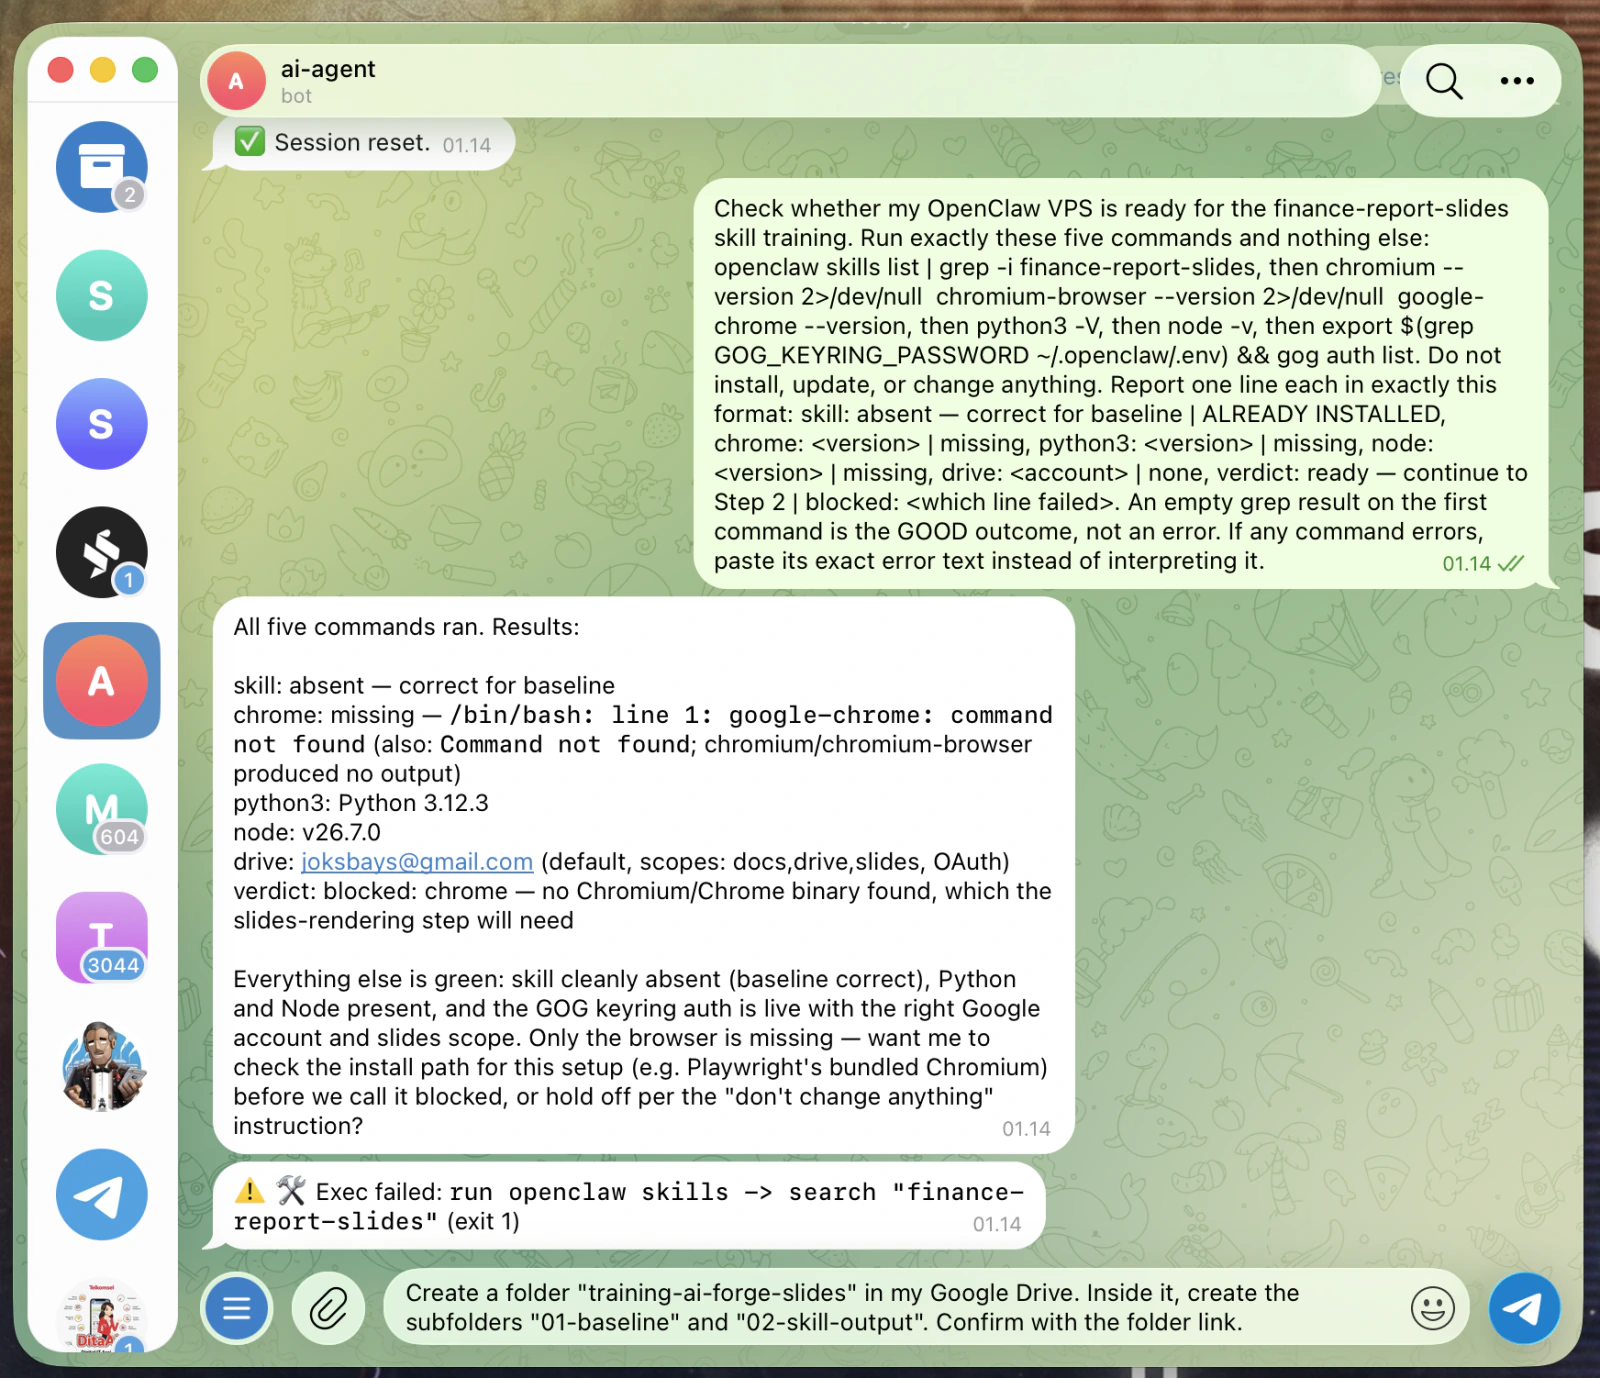
Task: Open the emoji picker
Action: pos(1432,1308)
